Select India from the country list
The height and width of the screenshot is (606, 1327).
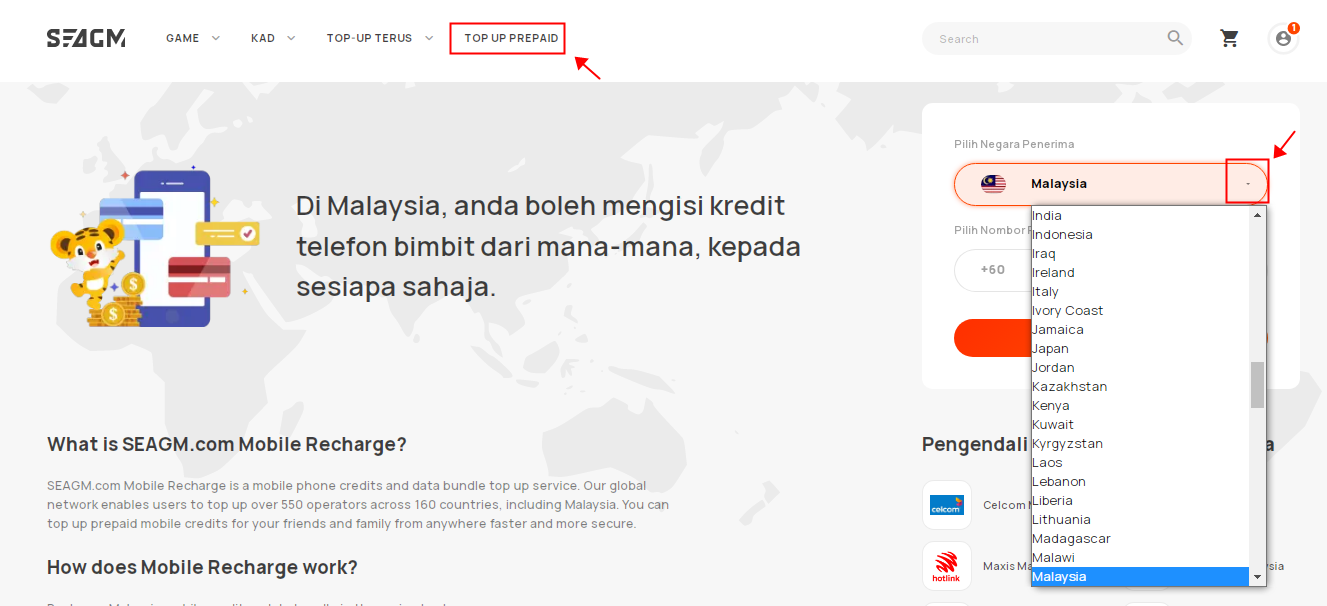coord(1140,216)
